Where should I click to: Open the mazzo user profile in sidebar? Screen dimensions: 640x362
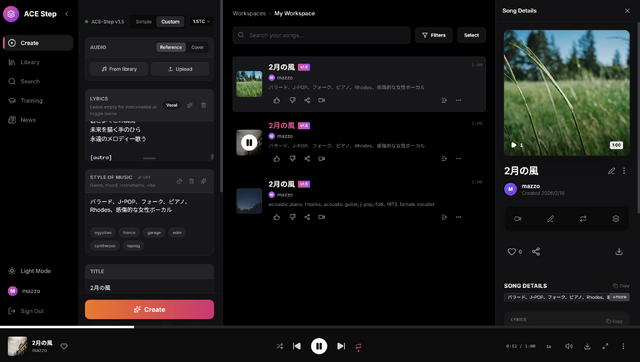pos(24,291)
